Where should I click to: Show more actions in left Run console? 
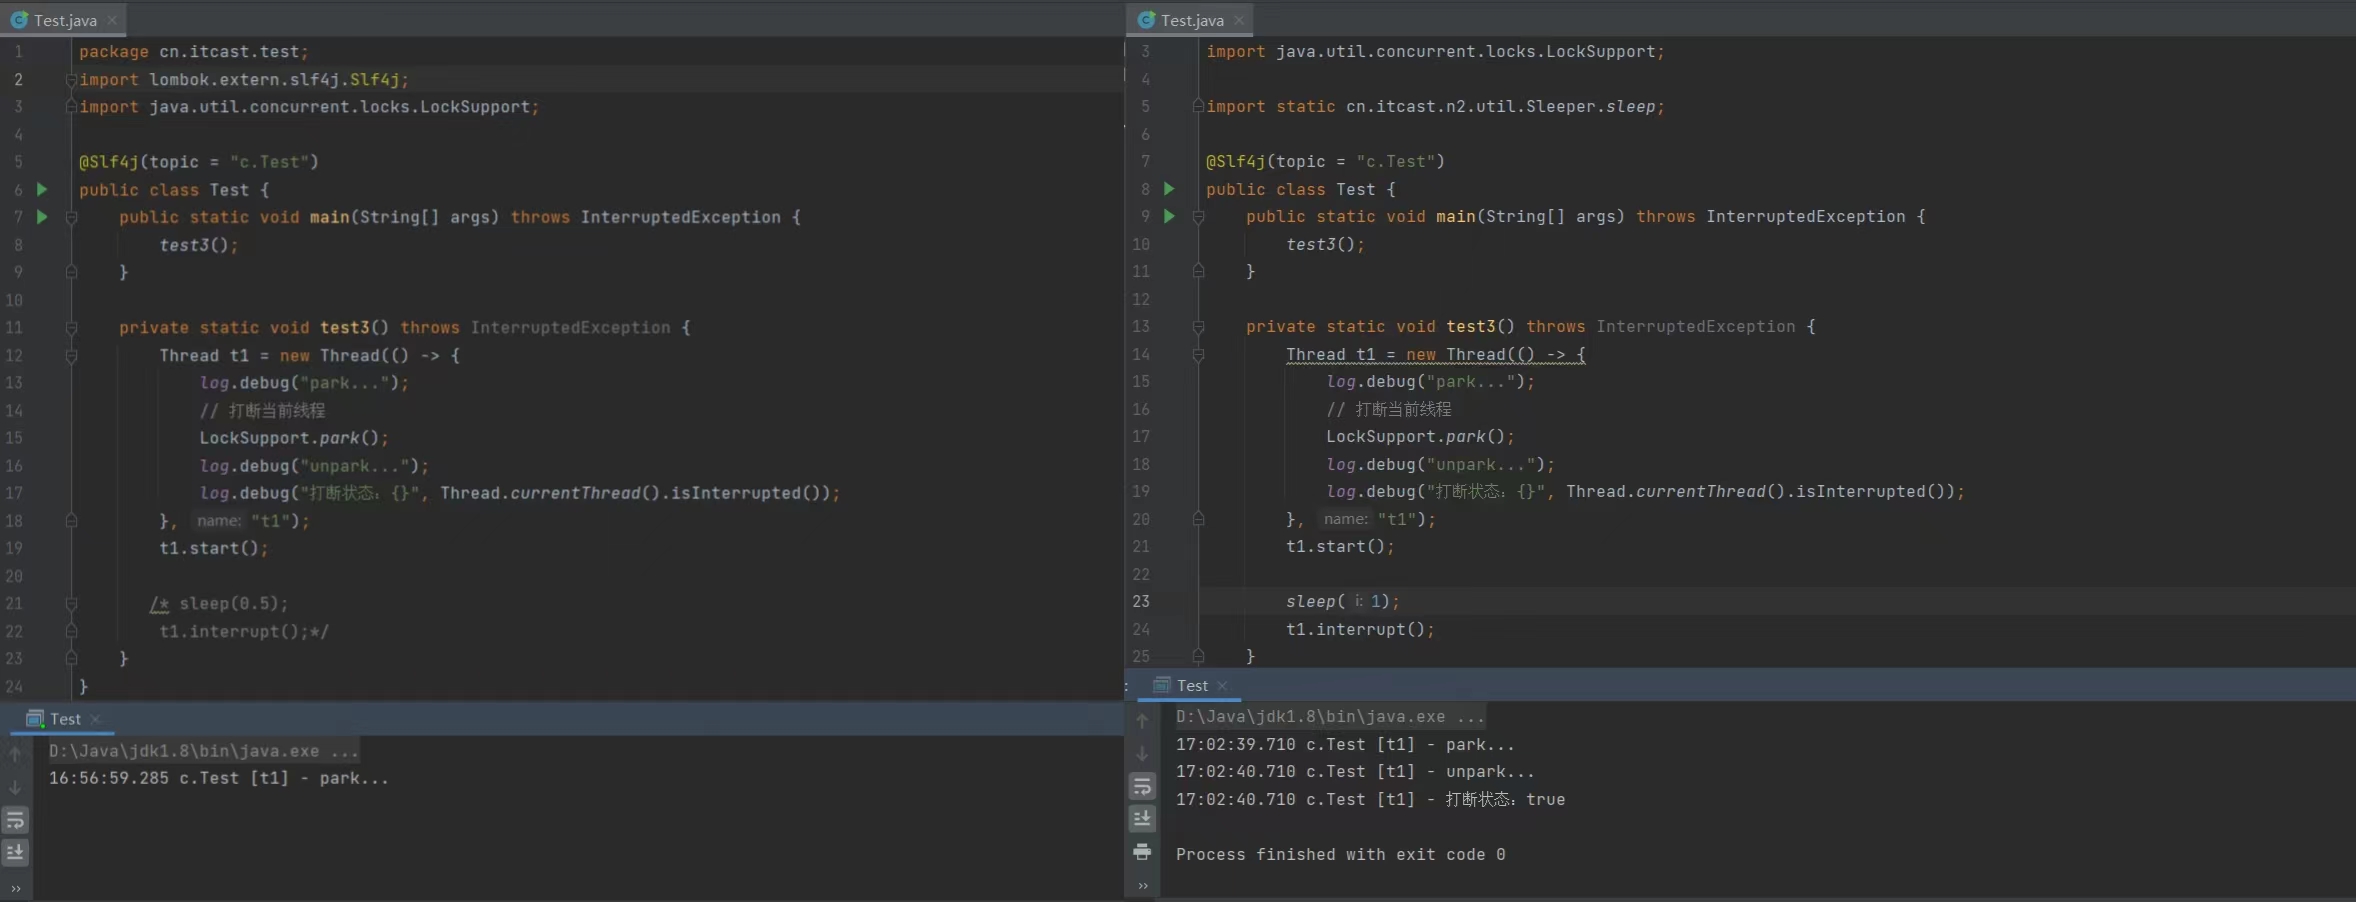coord(15,887)
